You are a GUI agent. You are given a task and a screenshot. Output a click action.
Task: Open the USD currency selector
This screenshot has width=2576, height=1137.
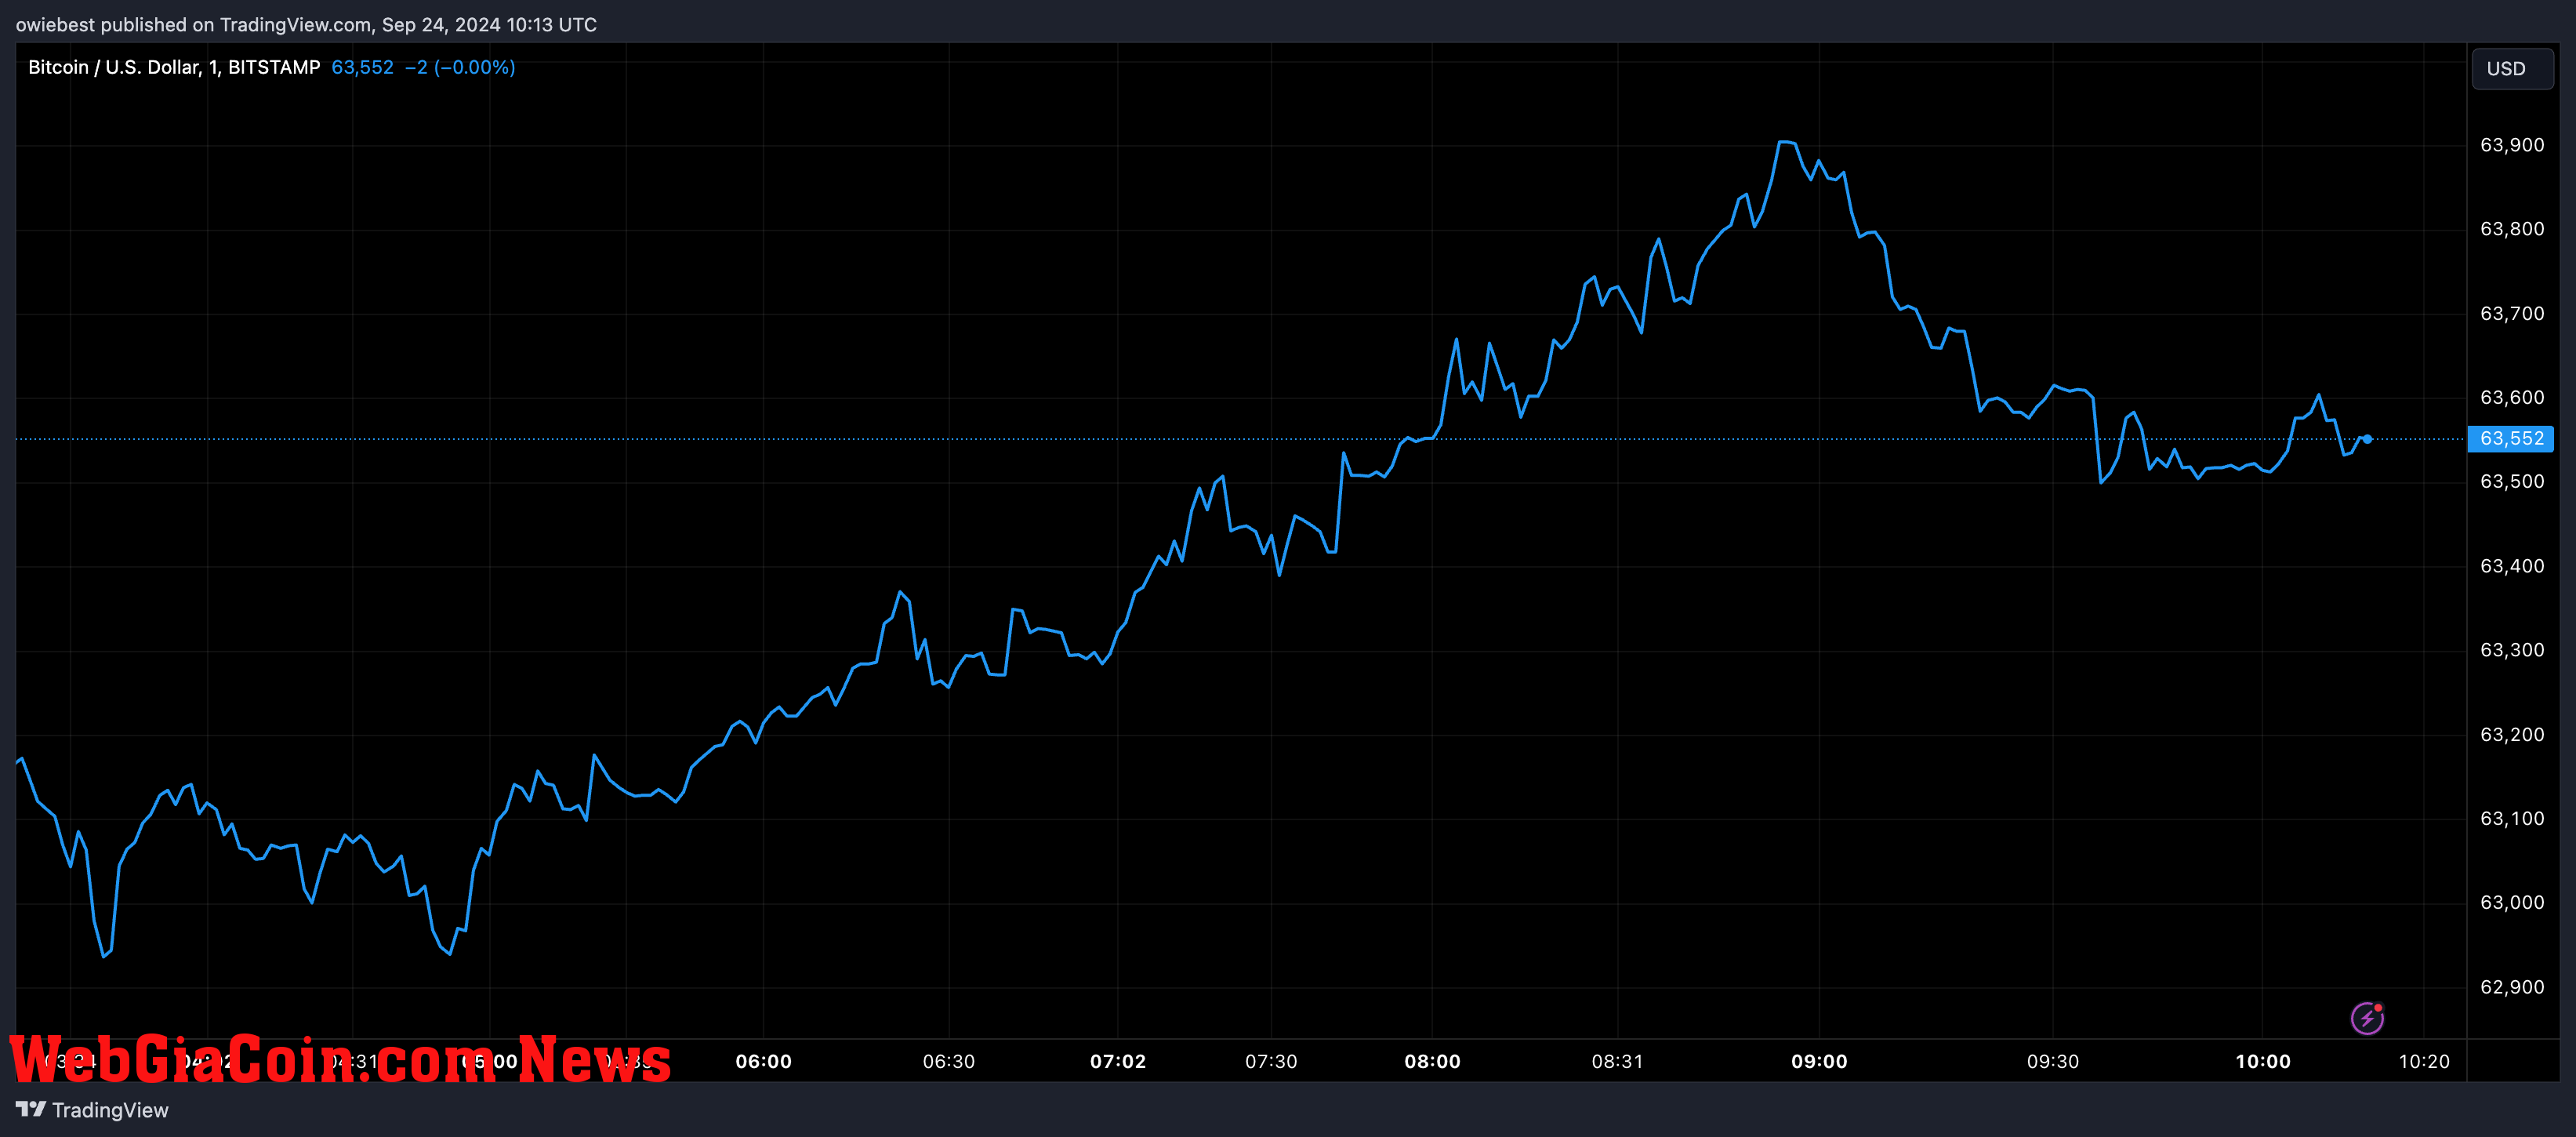[2512, 68]
